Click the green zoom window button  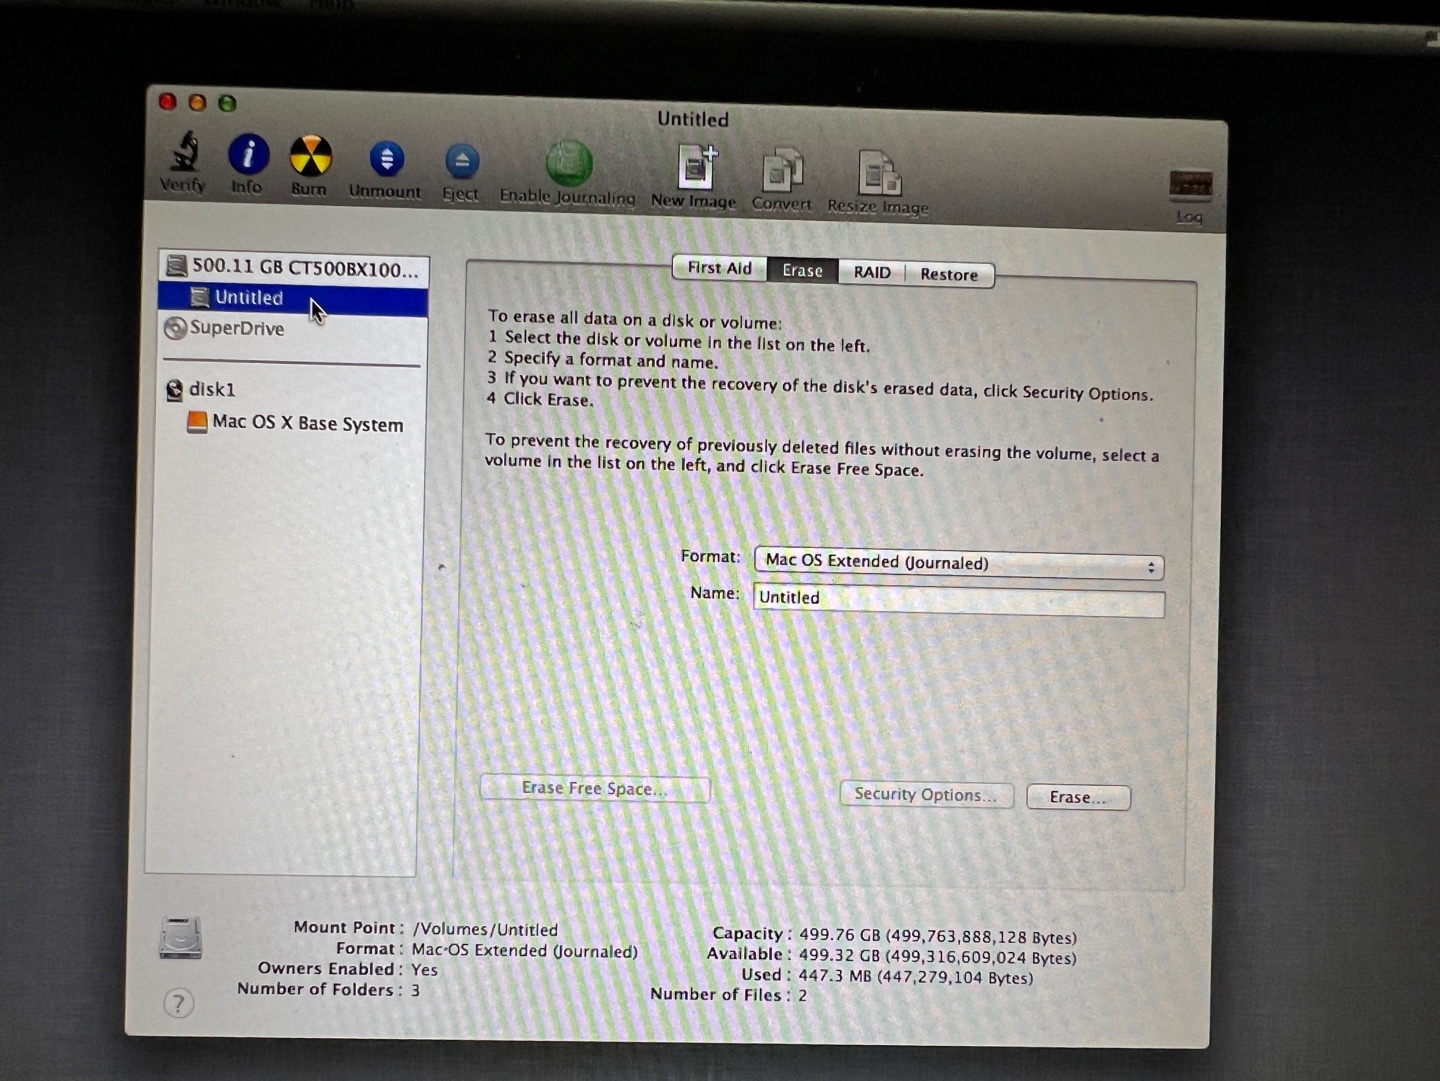point(228,103)
